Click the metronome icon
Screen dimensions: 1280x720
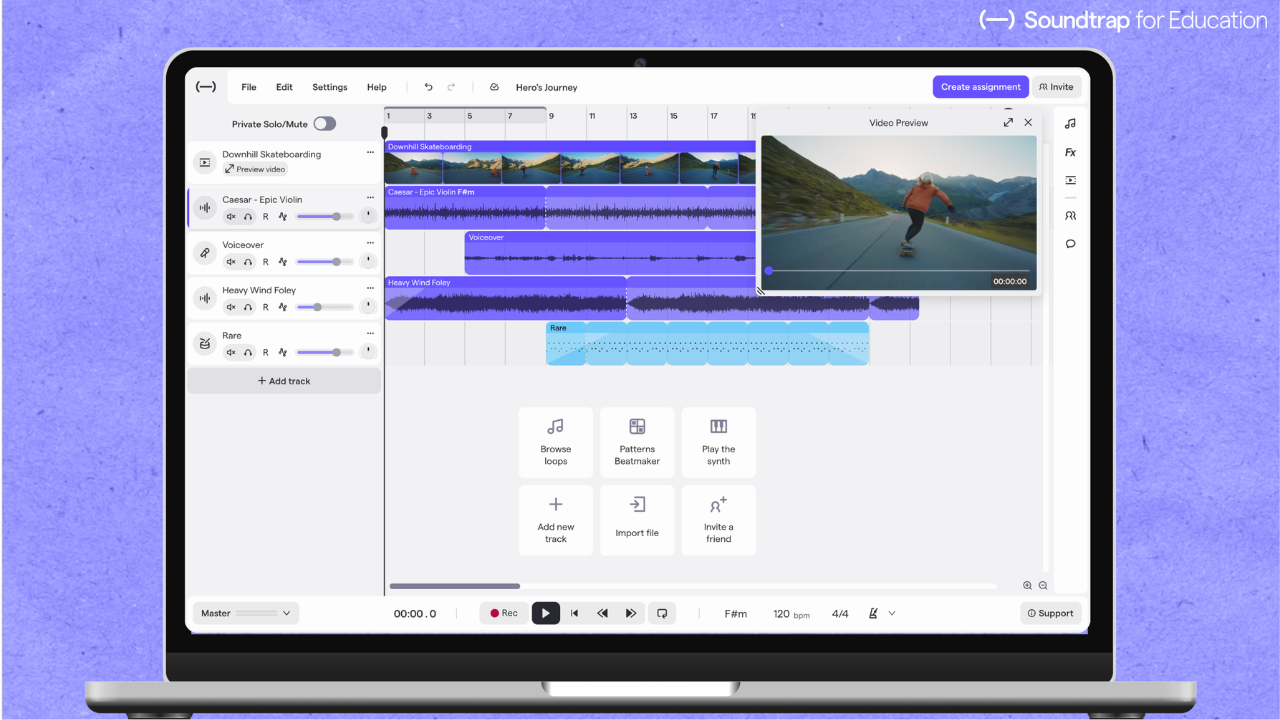(x=873, y=613)
